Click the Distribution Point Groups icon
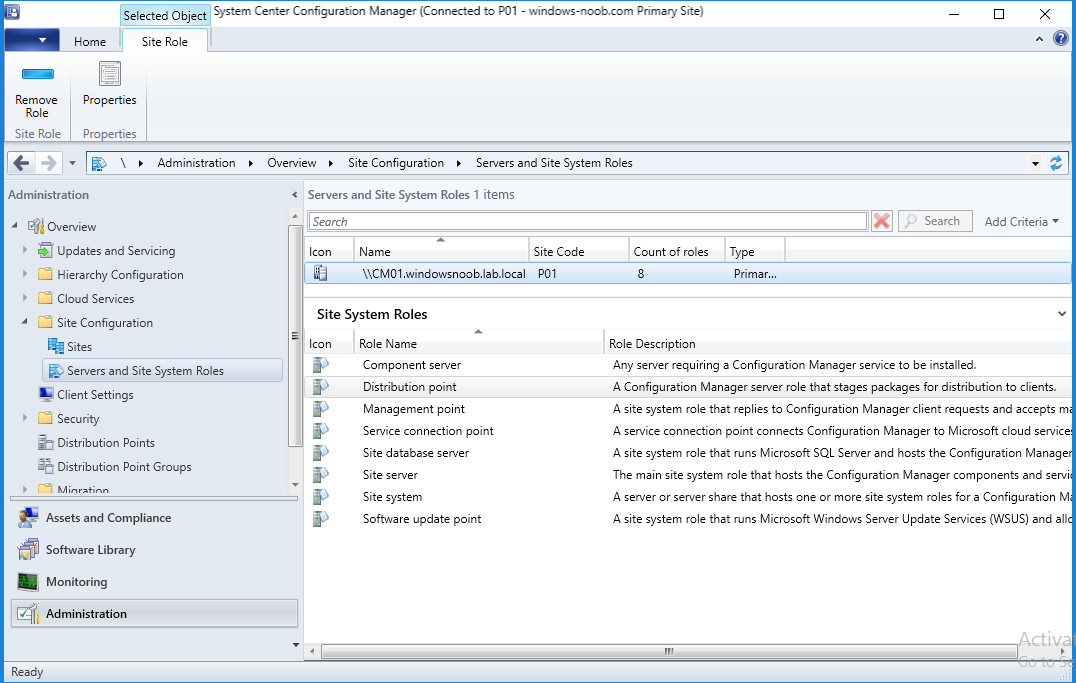The image size is (1076, 683). (46, 467)
